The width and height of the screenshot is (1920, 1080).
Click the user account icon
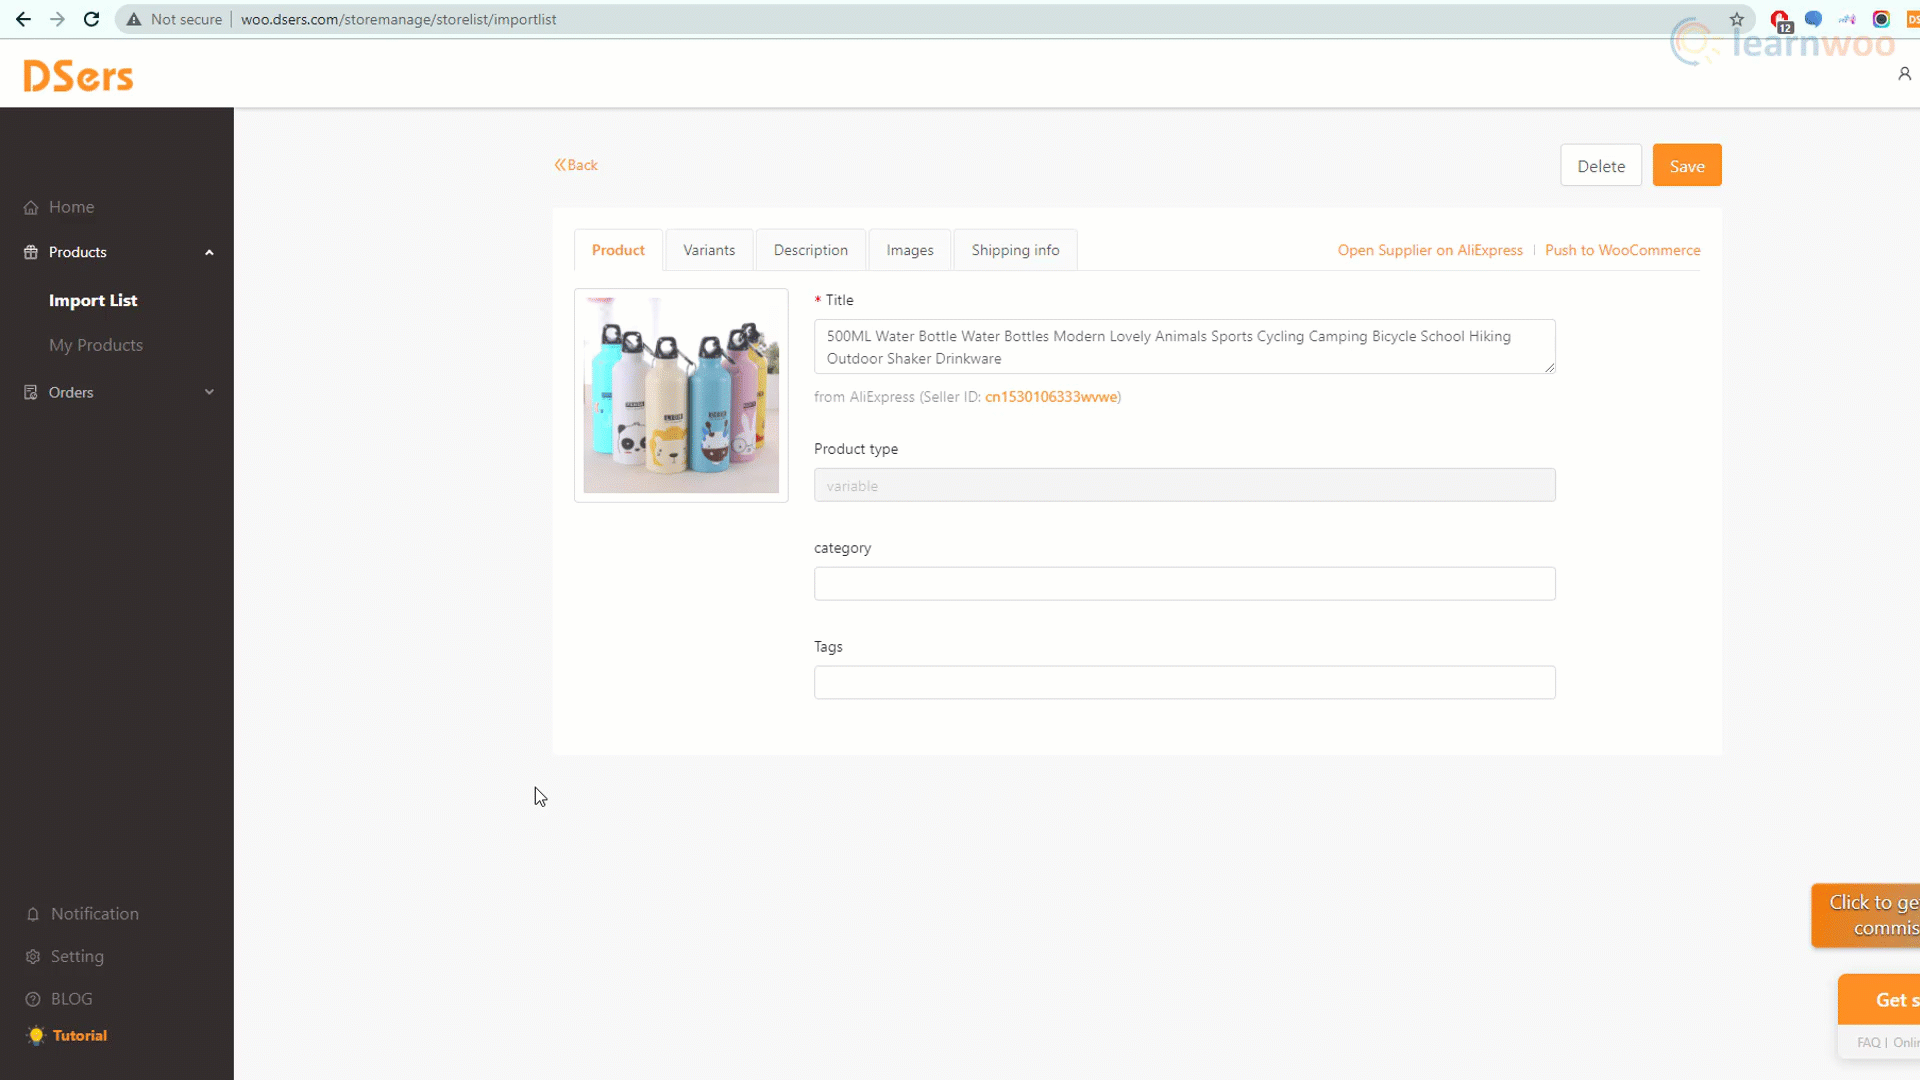[1904, 74]
